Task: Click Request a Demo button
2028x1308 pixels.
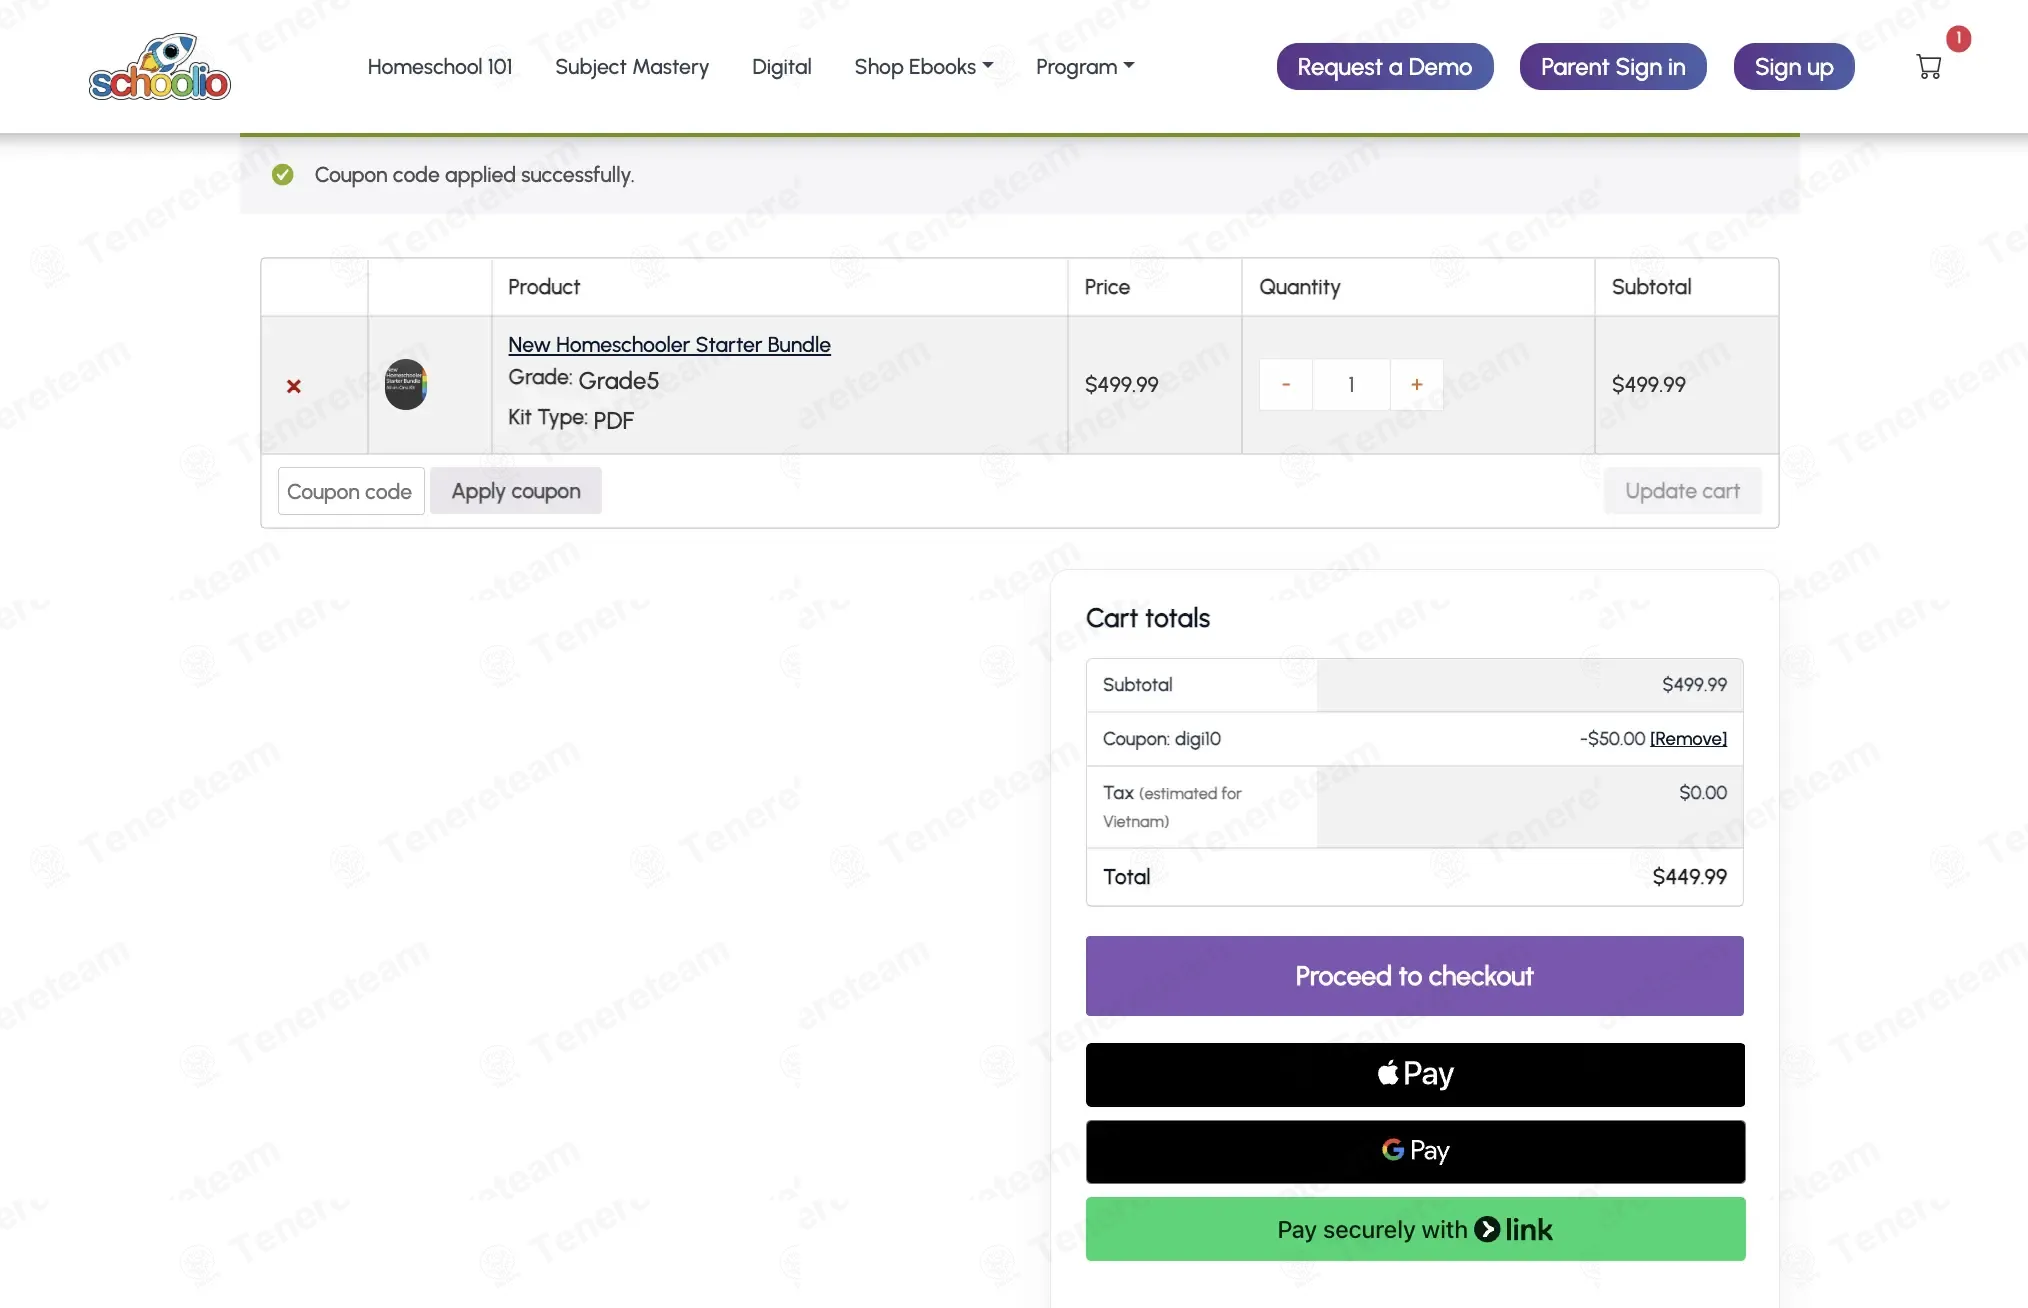Action: 1385,67
